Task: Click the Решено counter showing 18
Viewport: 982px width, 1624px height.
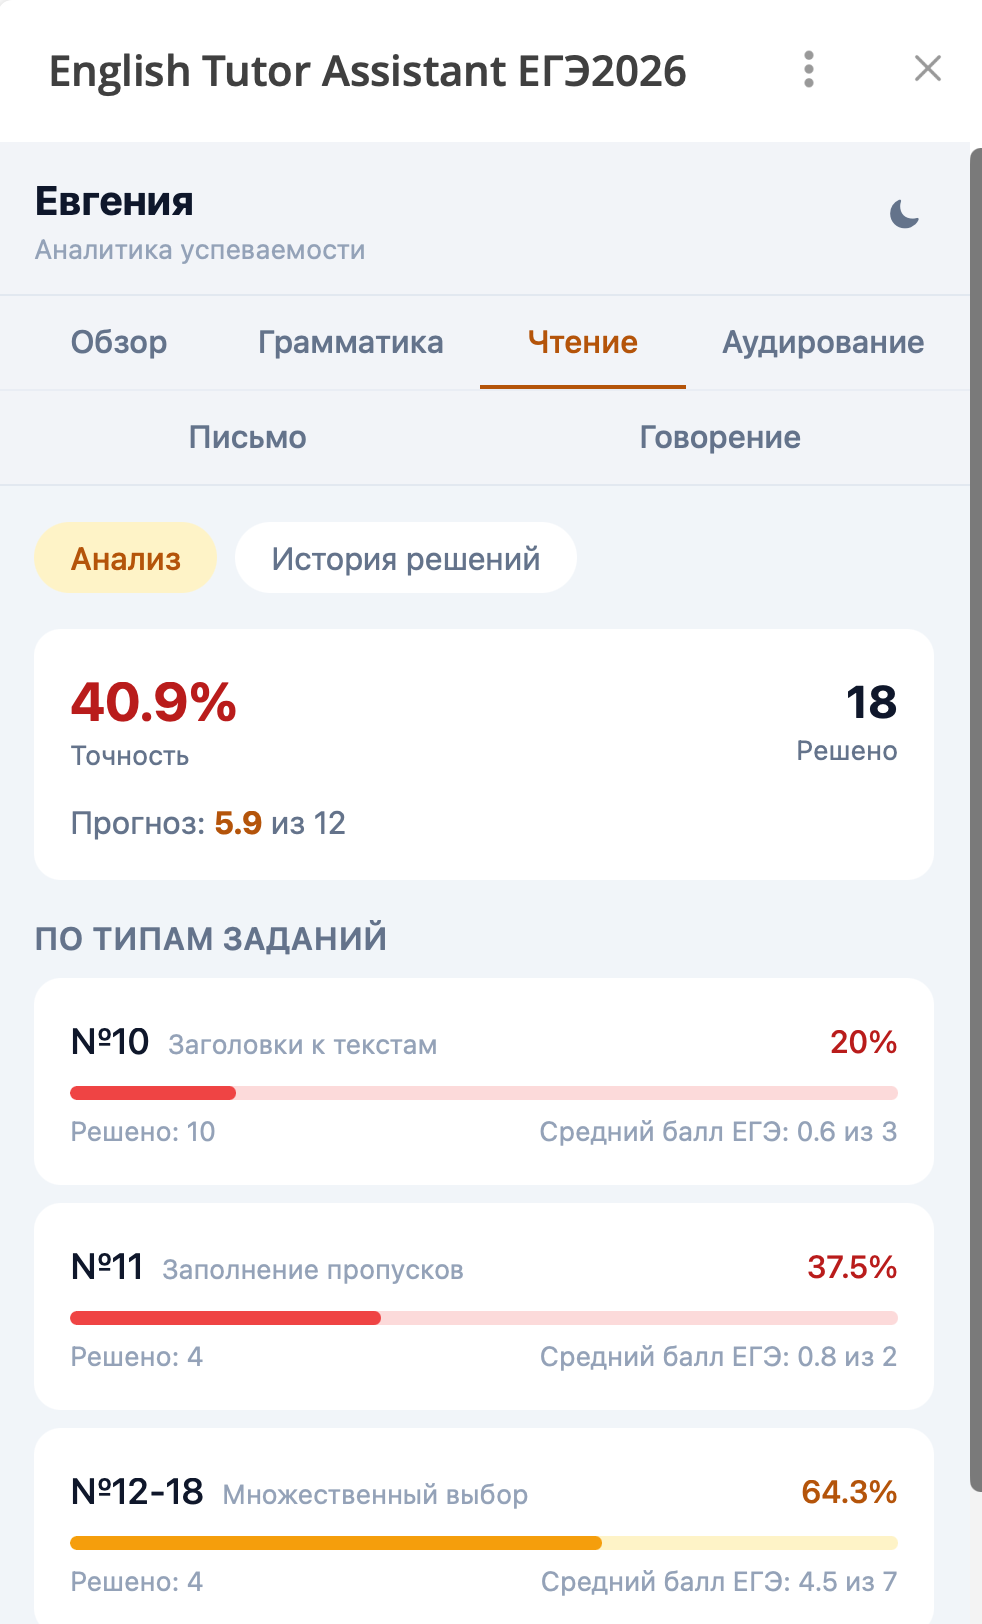Action: [867, 703]
